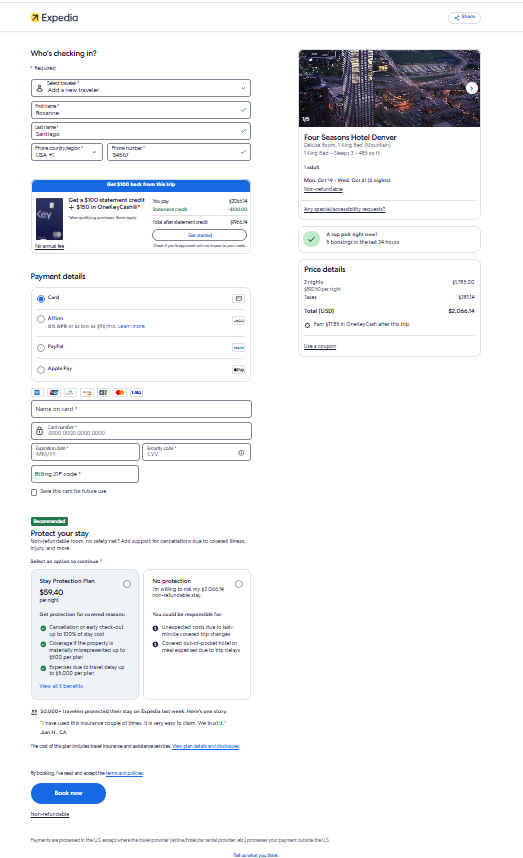
Task: Click Get $100 back from this trip banner
Action: tap(141, 185)
